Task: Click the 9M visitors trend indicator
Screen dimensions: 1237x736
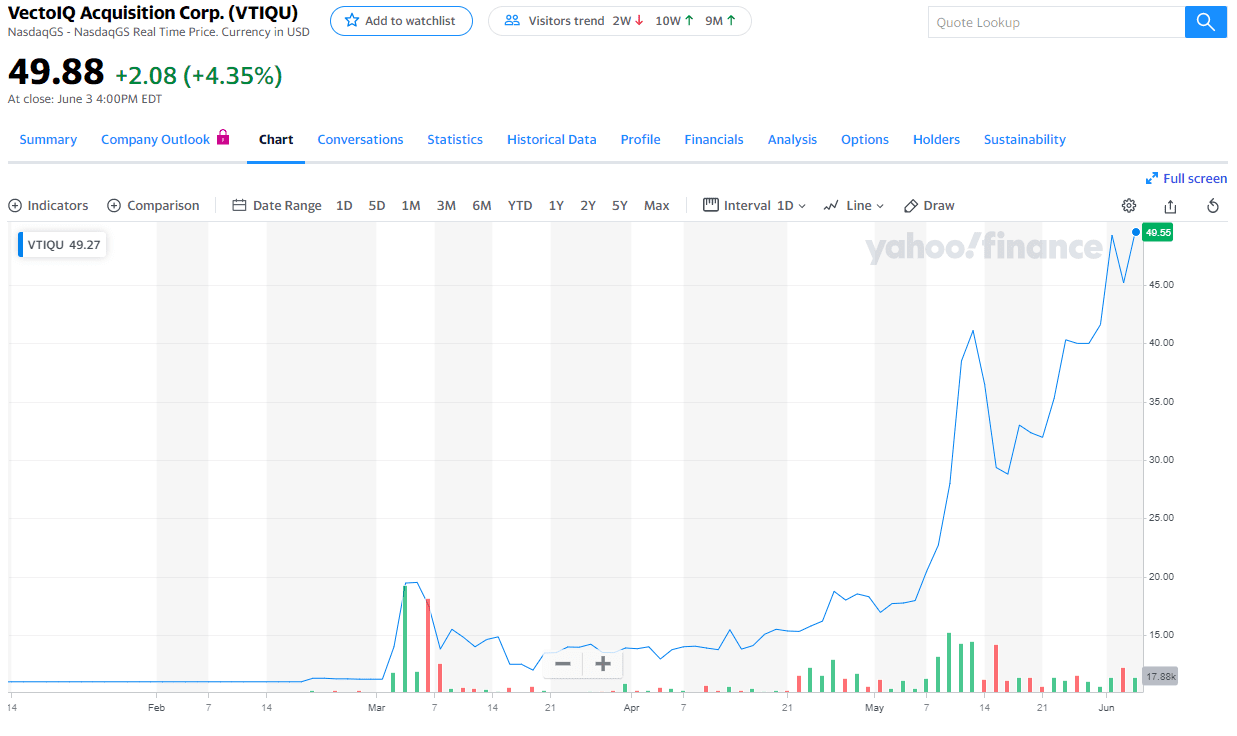Action: pos(721,21)
